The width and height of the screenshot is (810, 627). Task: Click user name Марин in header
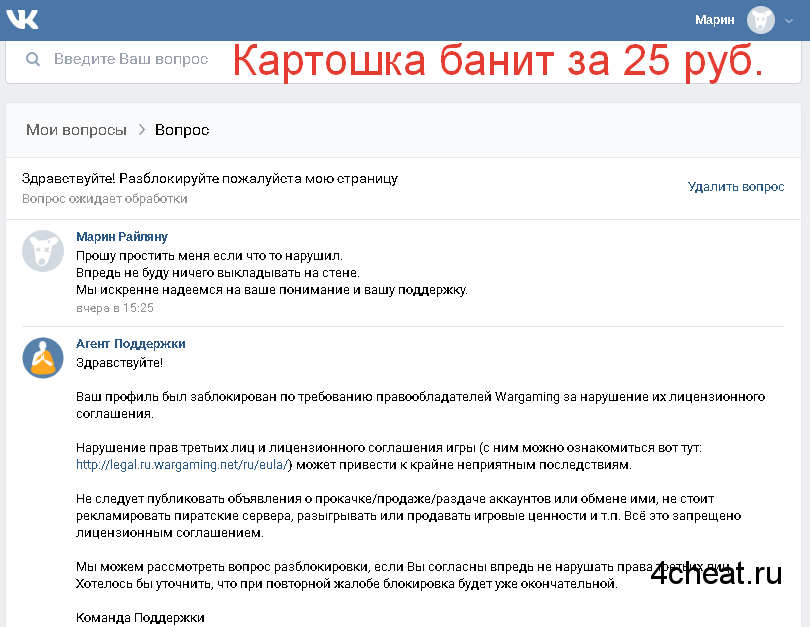(x=714, y=20)
